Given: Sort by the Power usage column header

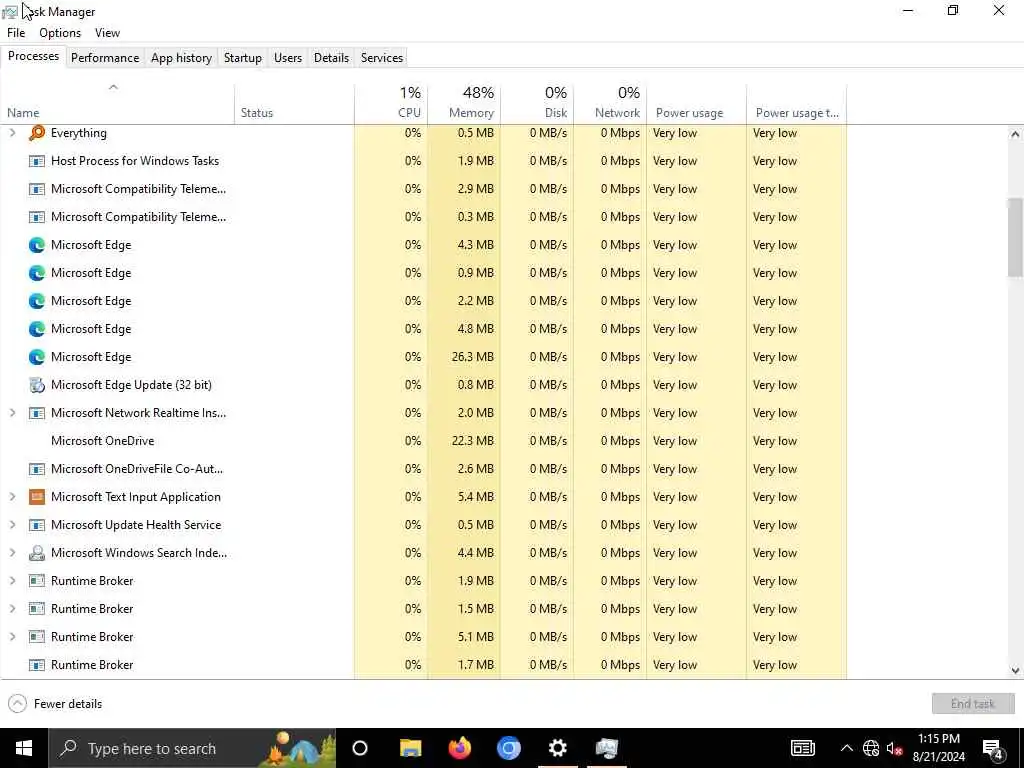Looking at the screenshot, I should pyautogui.click(x=697, y=104).
